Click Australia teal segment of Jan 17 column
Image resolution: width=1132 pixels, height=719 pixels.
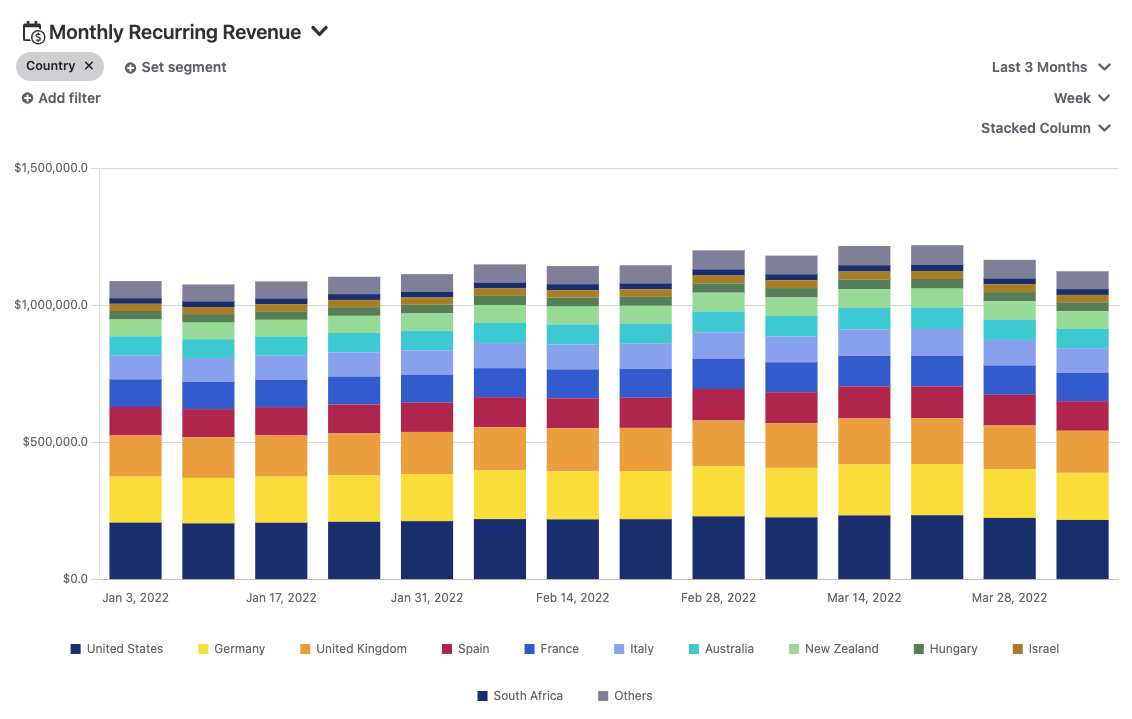pyautogui.click(x=281, y=346)
